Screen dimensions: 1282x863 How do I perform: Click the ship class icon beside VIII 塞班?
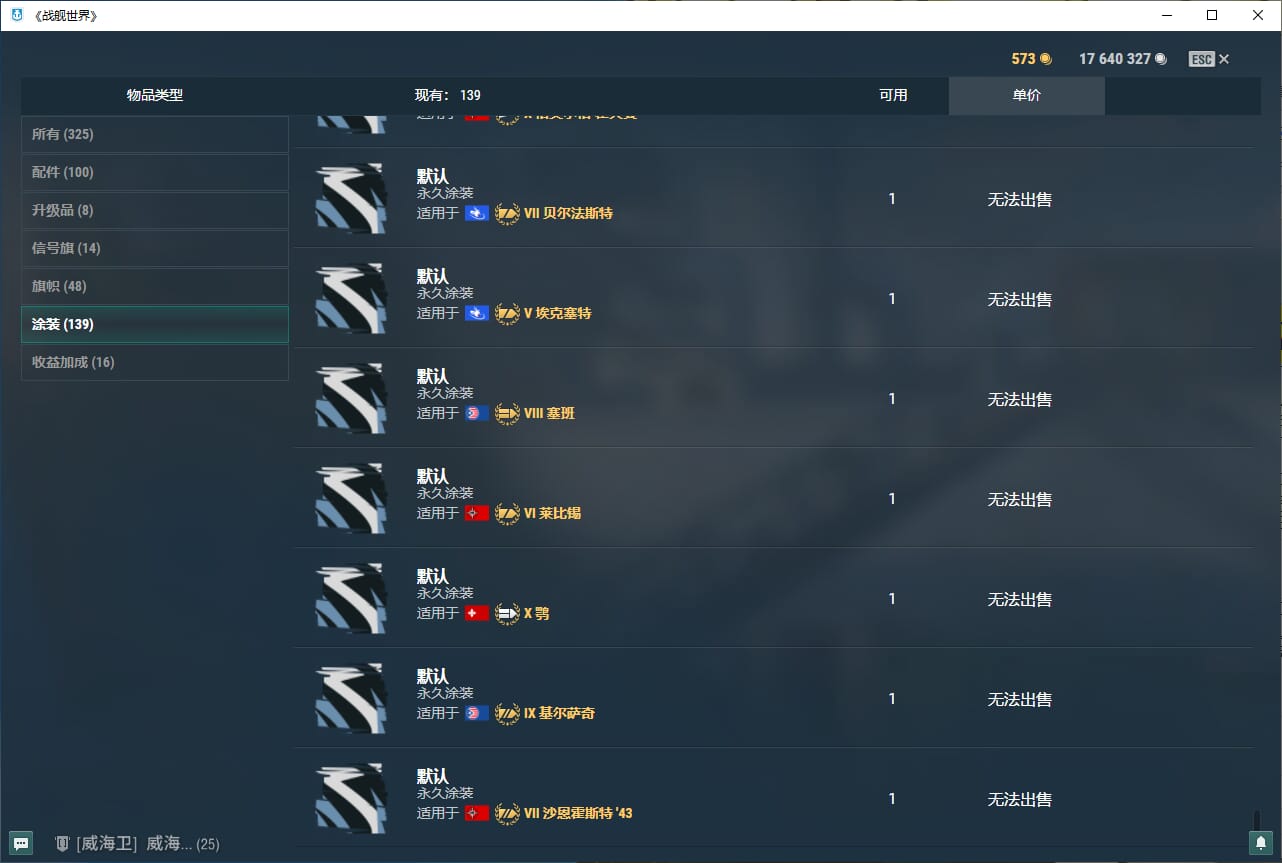(508, 413)
